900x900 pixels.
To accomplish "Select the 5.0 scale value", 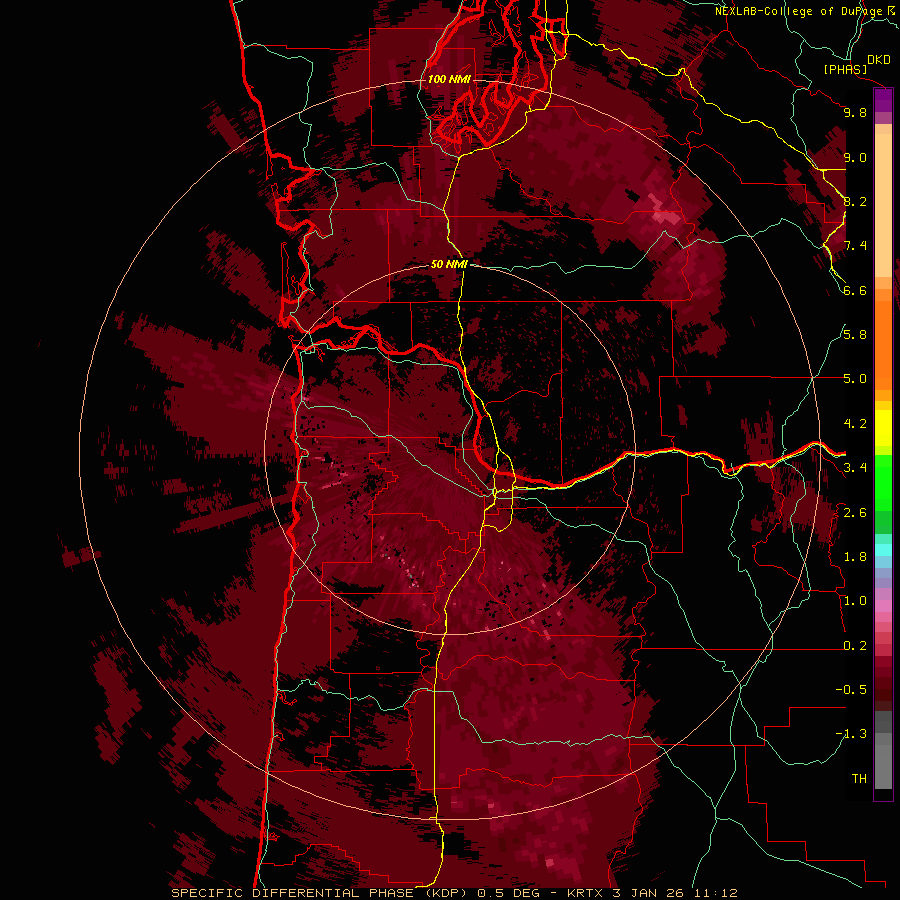I will tap(855, 379).
